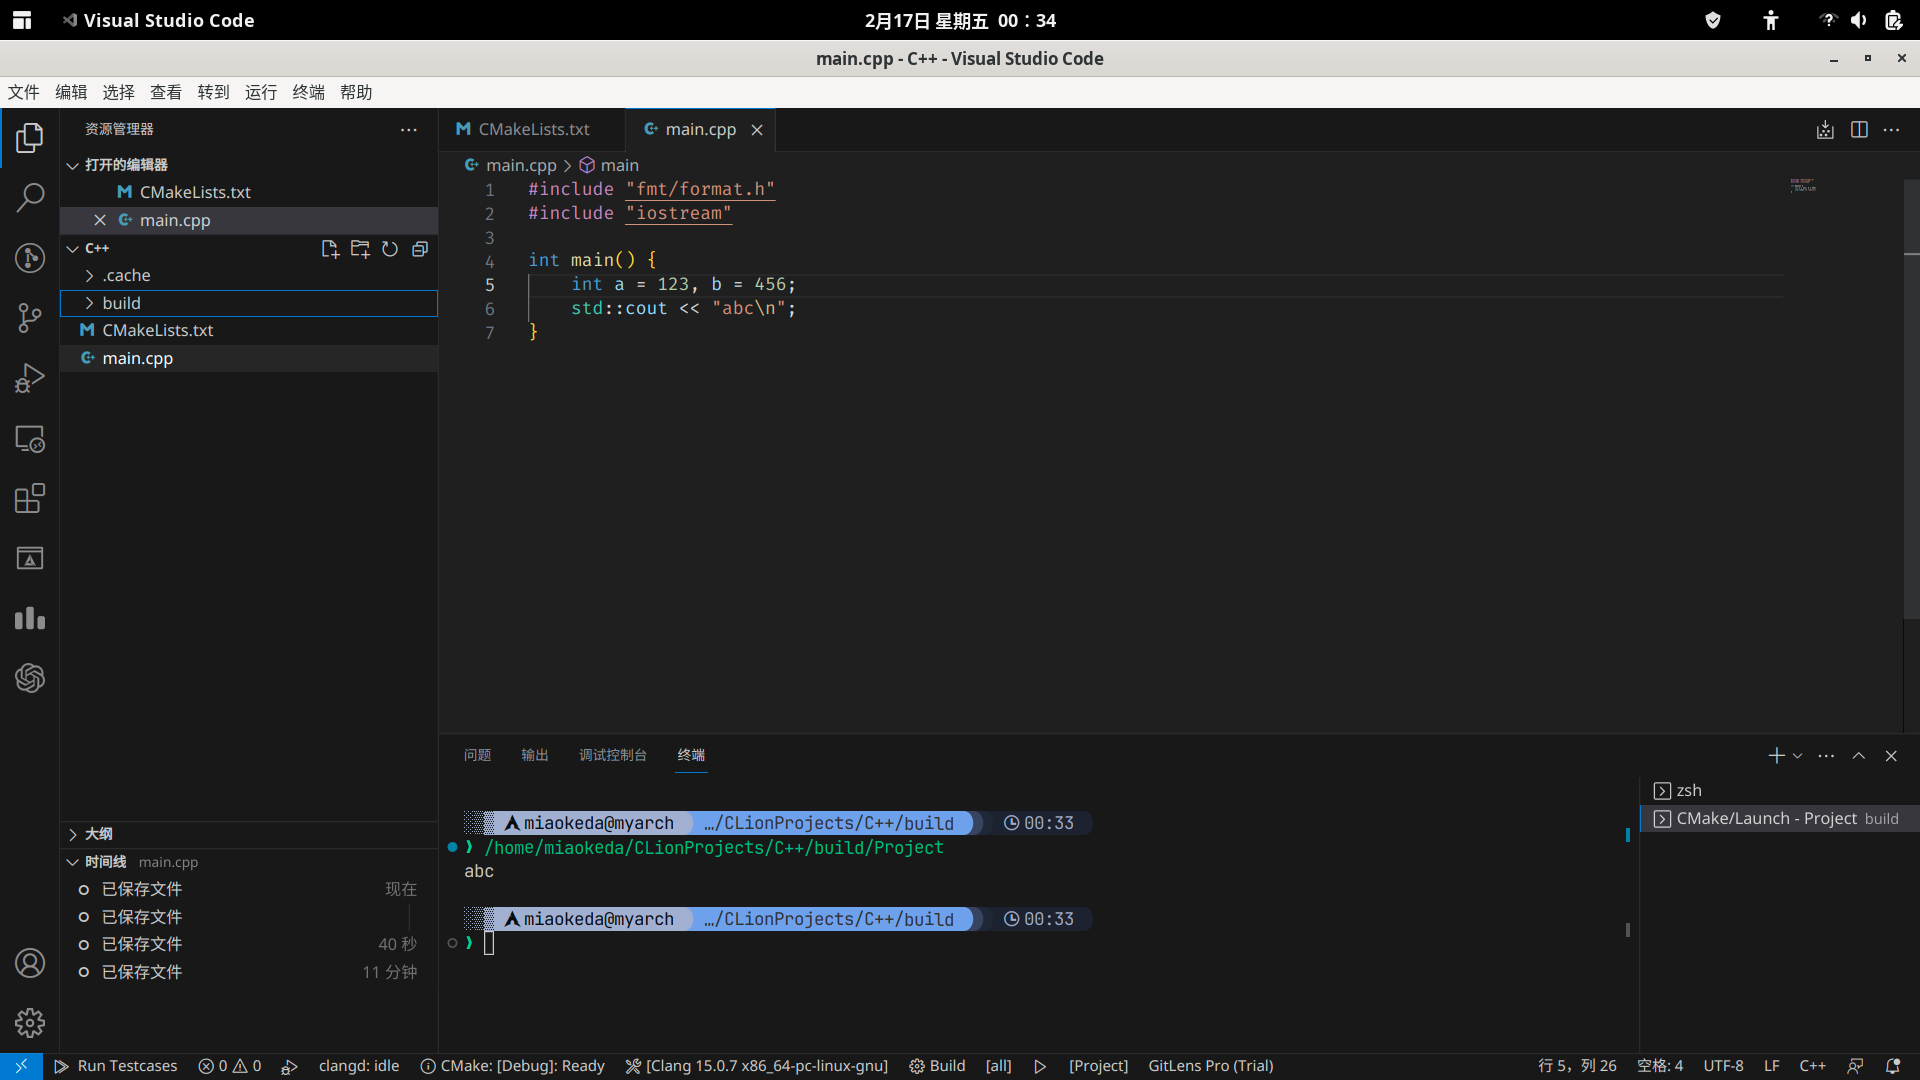This screenshot has width=1920, height=1080.
Task: Collapse the open editors section
Action: 249,165
